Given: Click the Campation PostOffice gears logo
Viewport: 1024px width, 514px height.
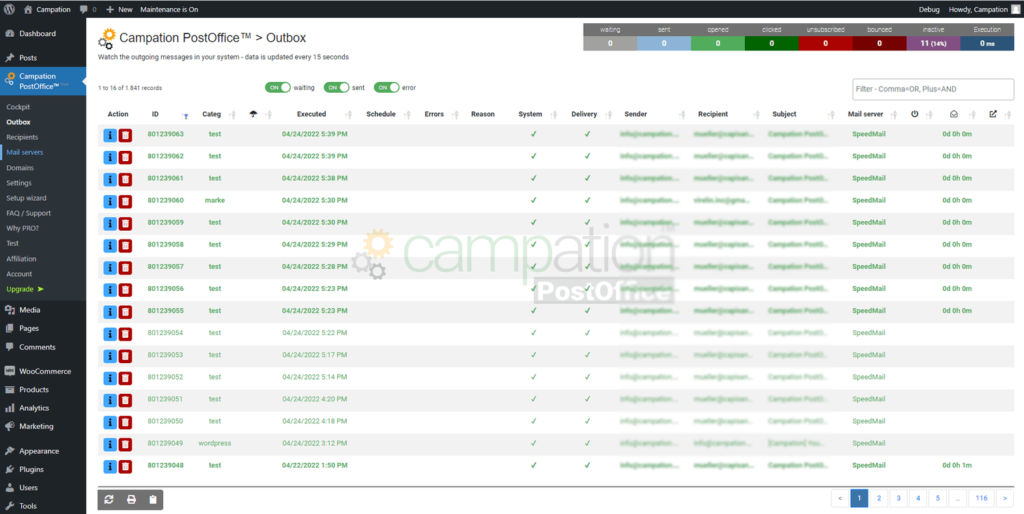Looking at the screenshot, I should [107, 39].
